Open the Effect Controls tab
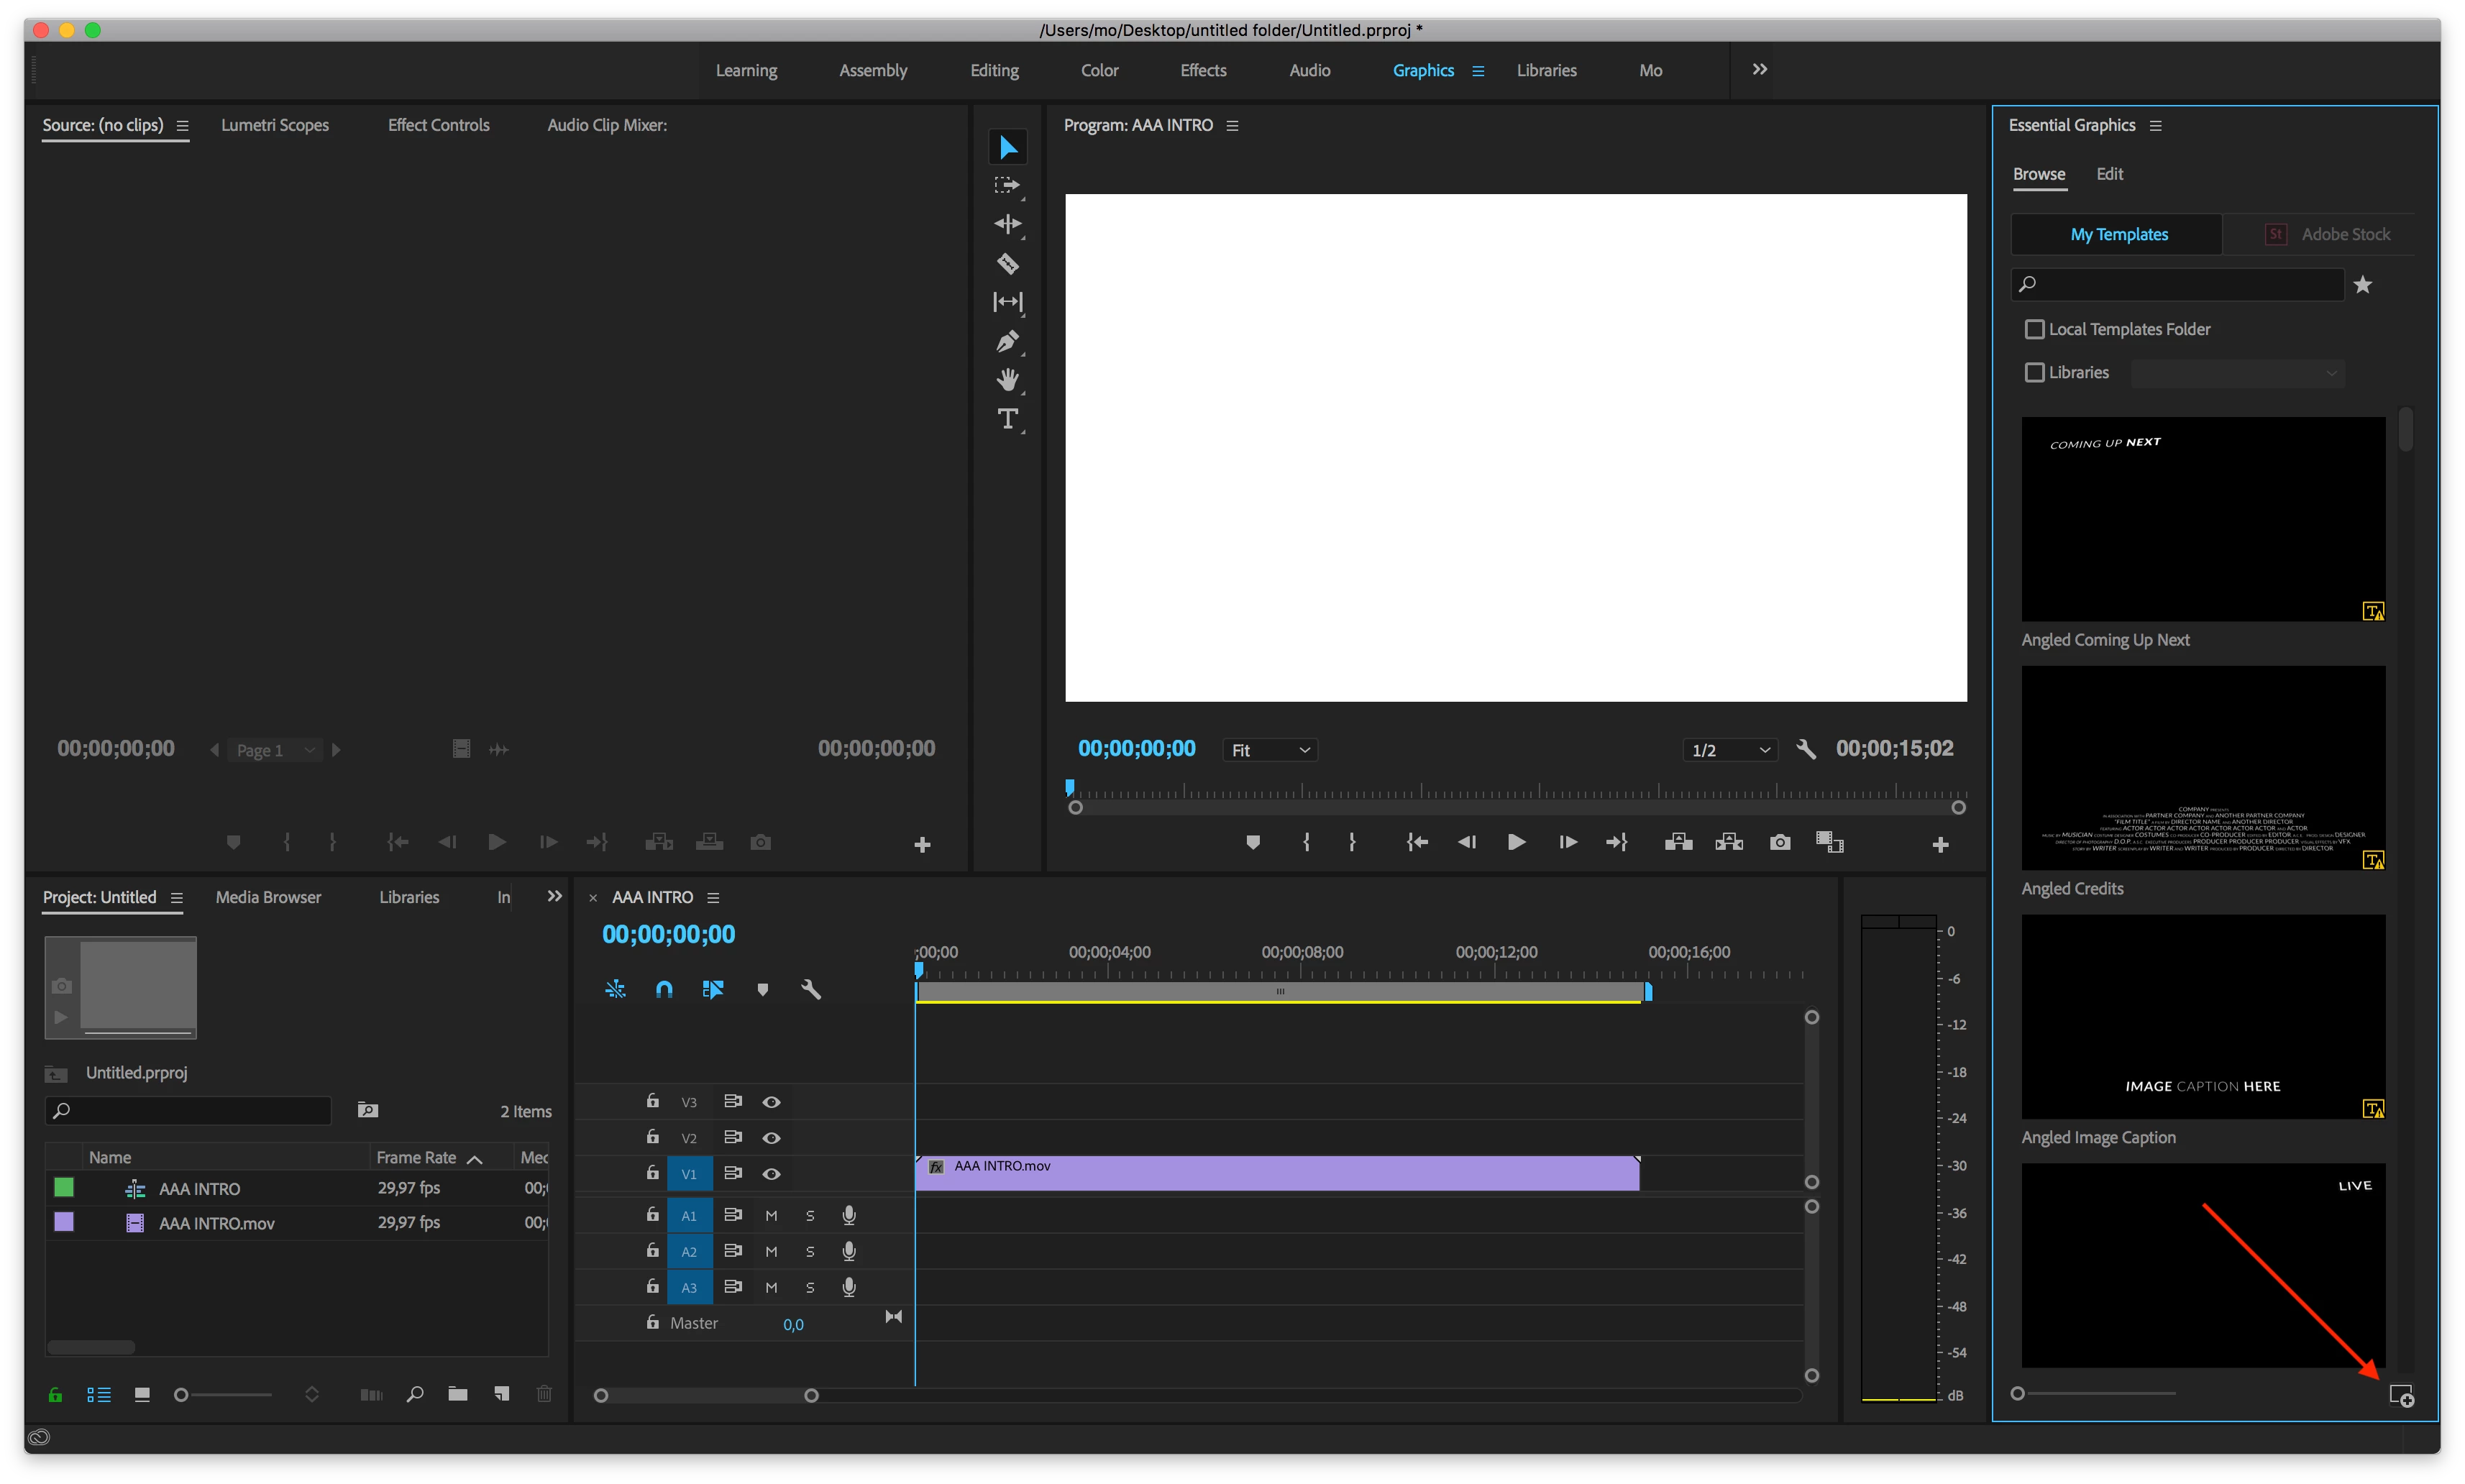2465x1484 pixels. 438,125
